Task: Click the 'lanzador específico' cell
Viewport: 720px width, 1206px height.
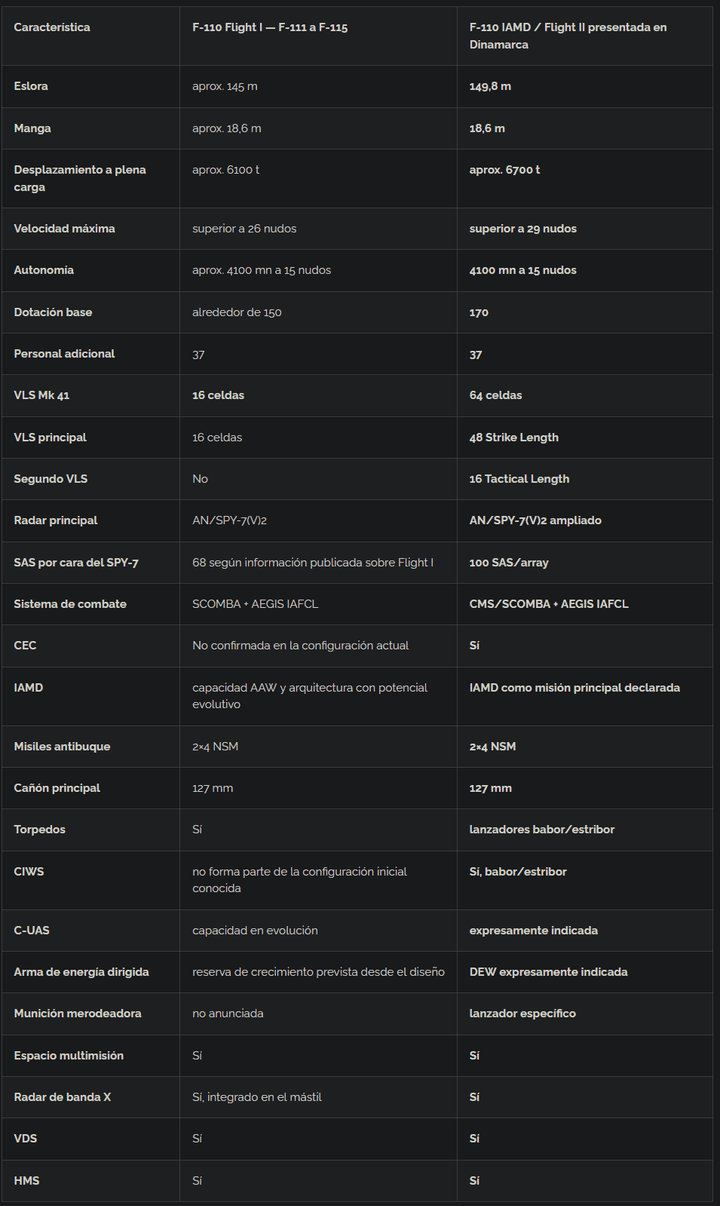Action: [523, 1013]
